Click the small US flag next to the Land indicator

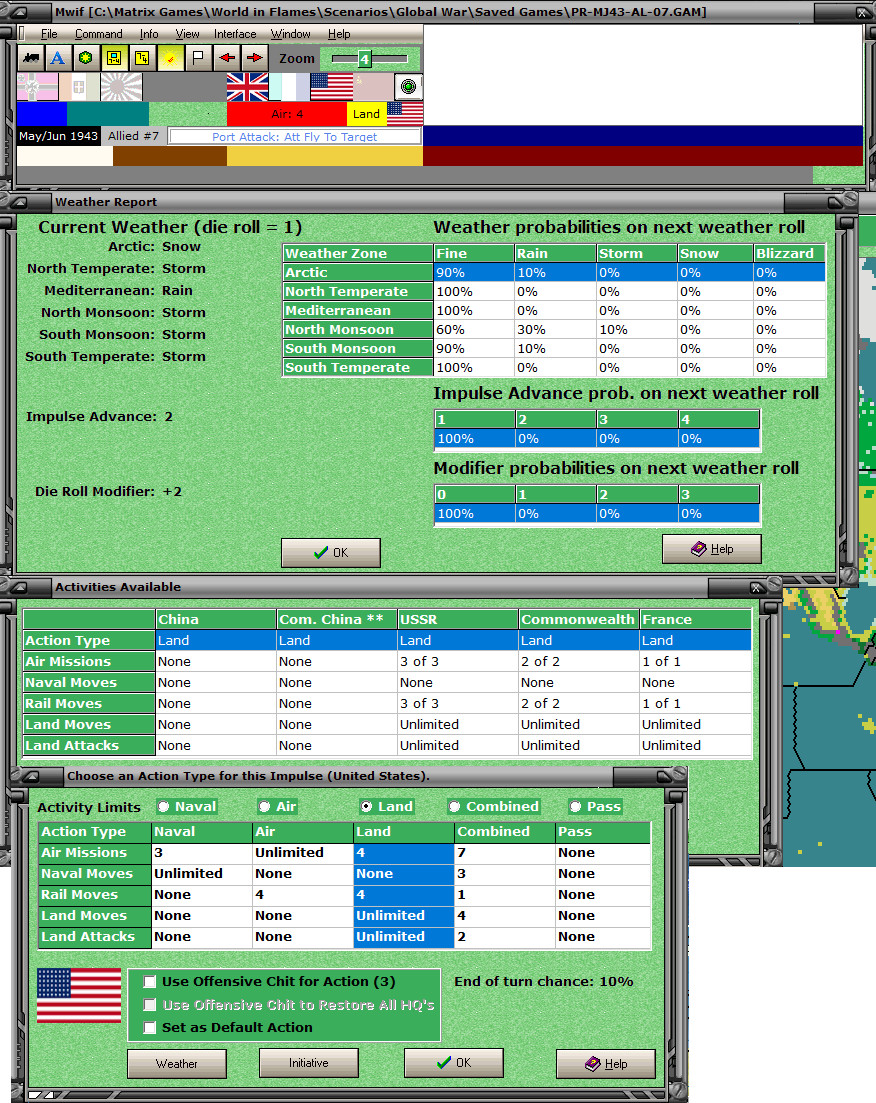tap(405, 113)
